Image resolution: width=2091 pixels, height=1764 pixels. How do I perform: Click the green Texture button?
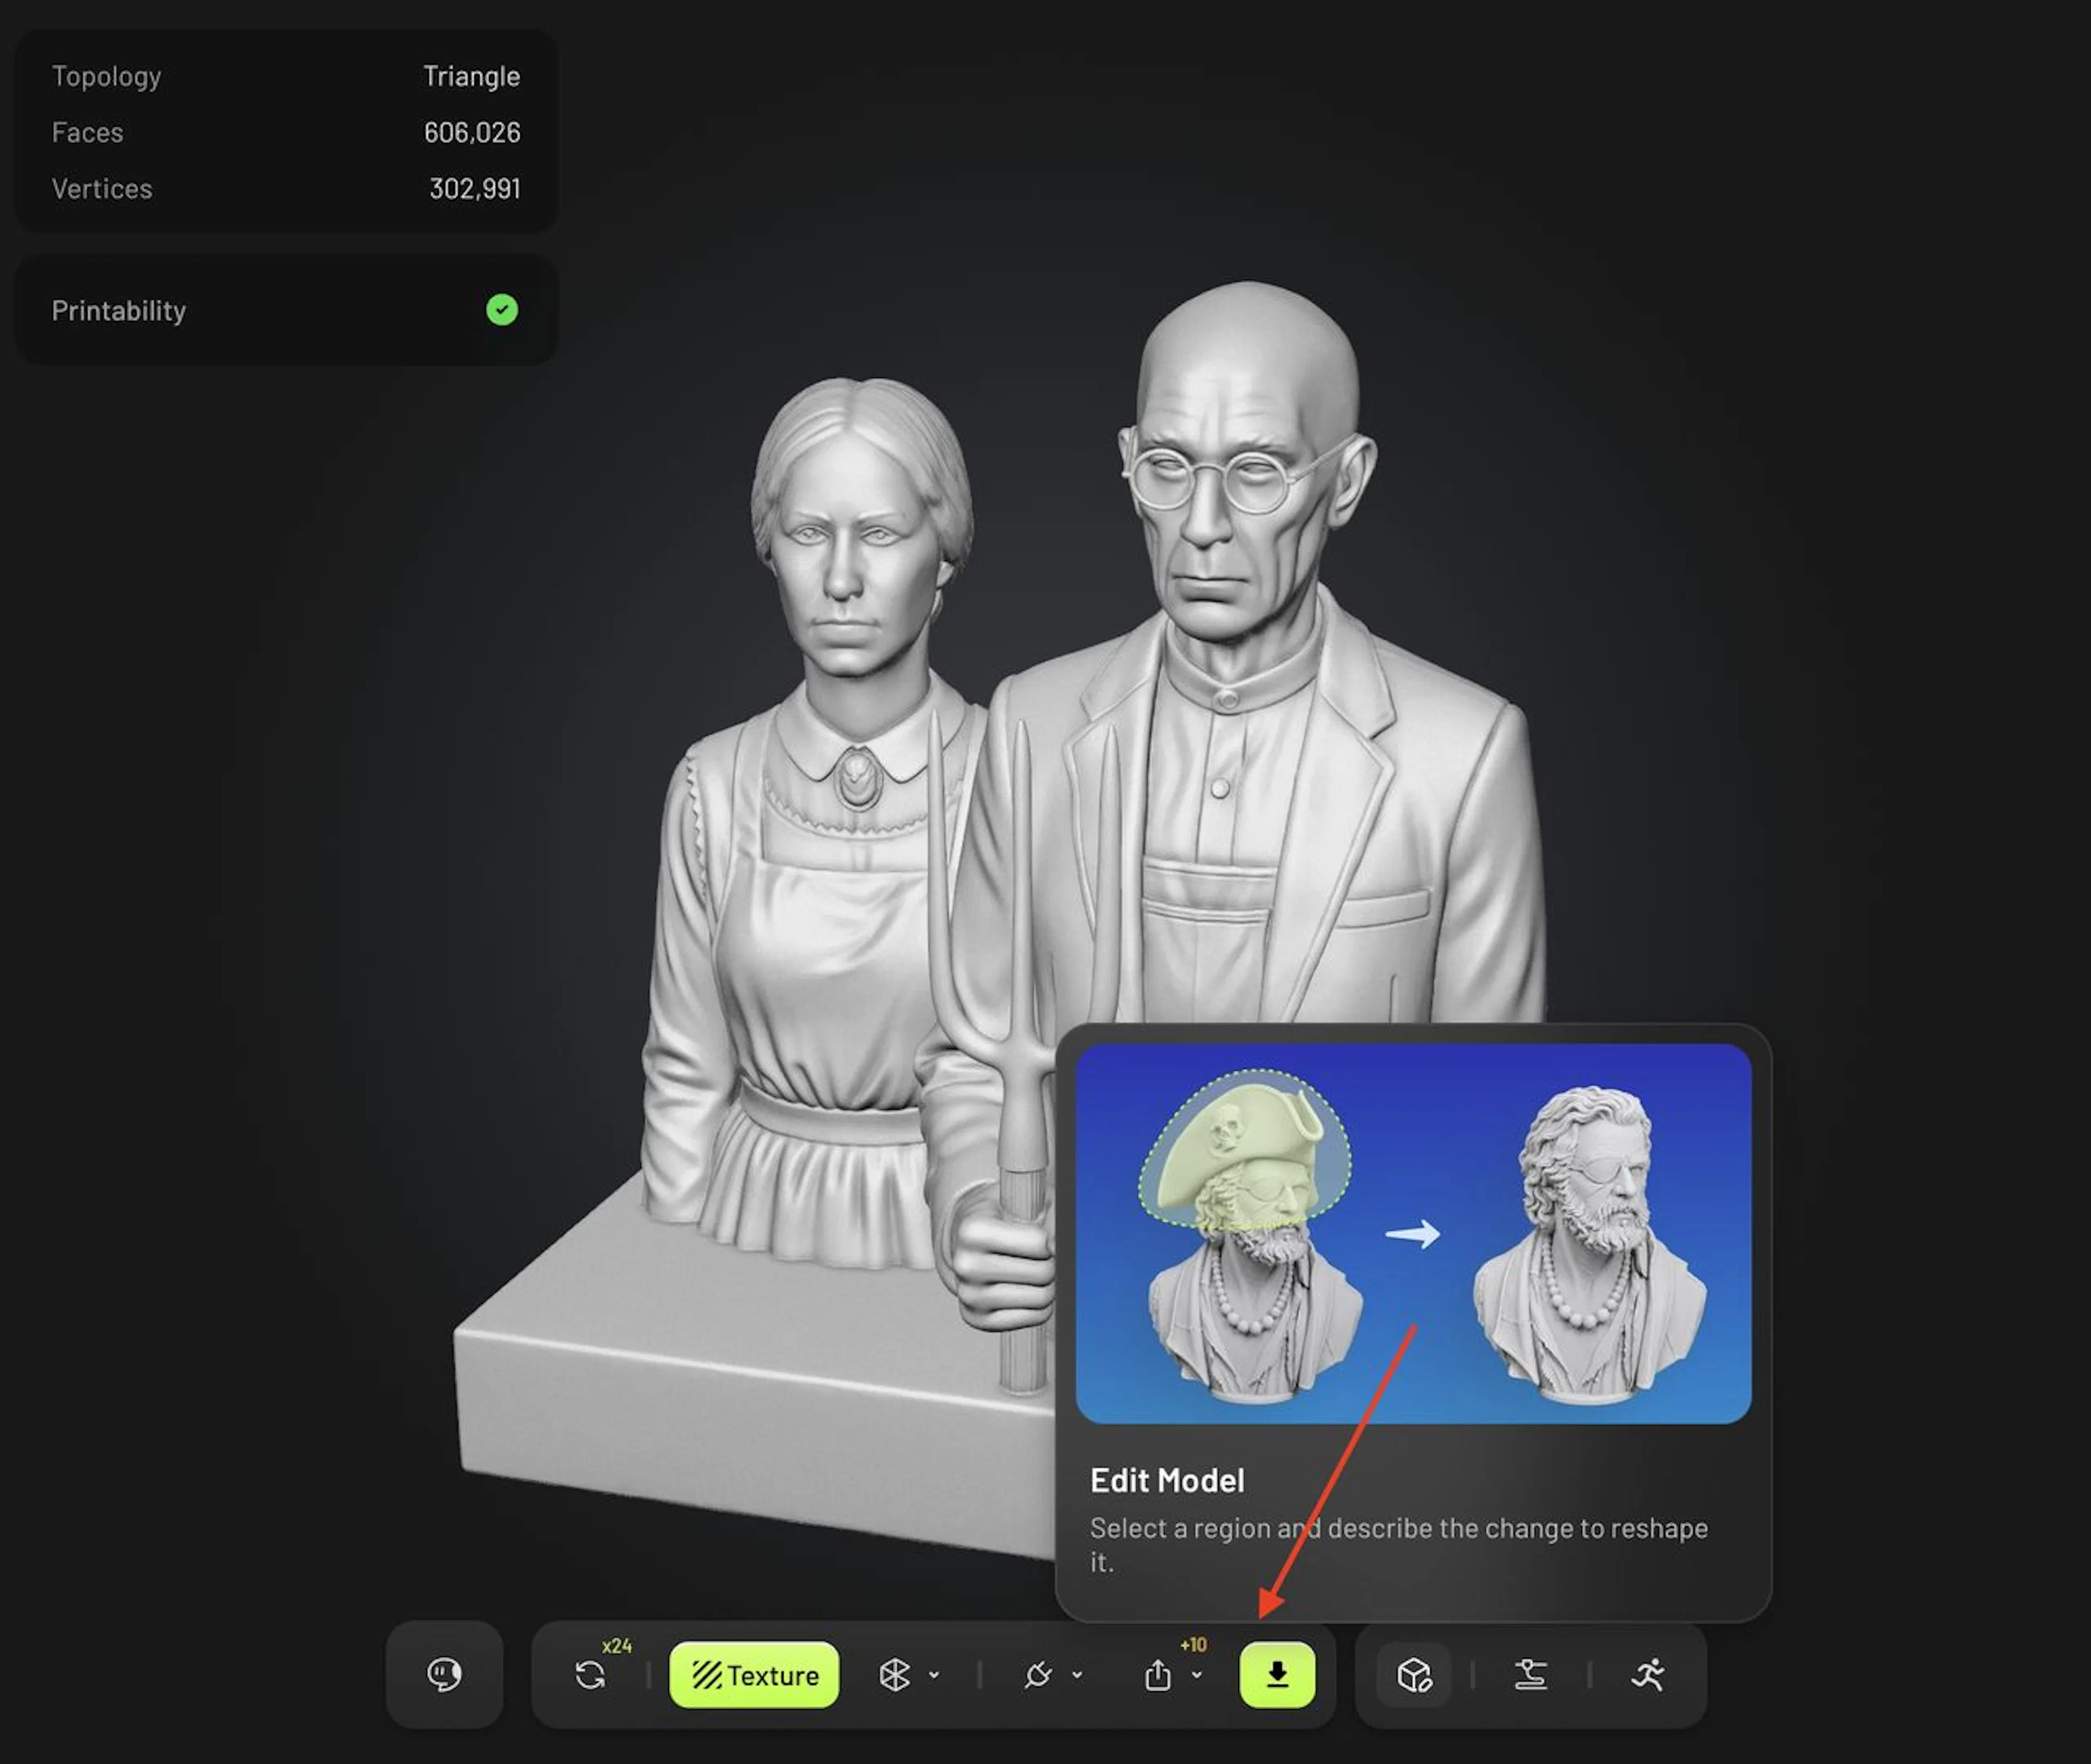click(754, 1674)
